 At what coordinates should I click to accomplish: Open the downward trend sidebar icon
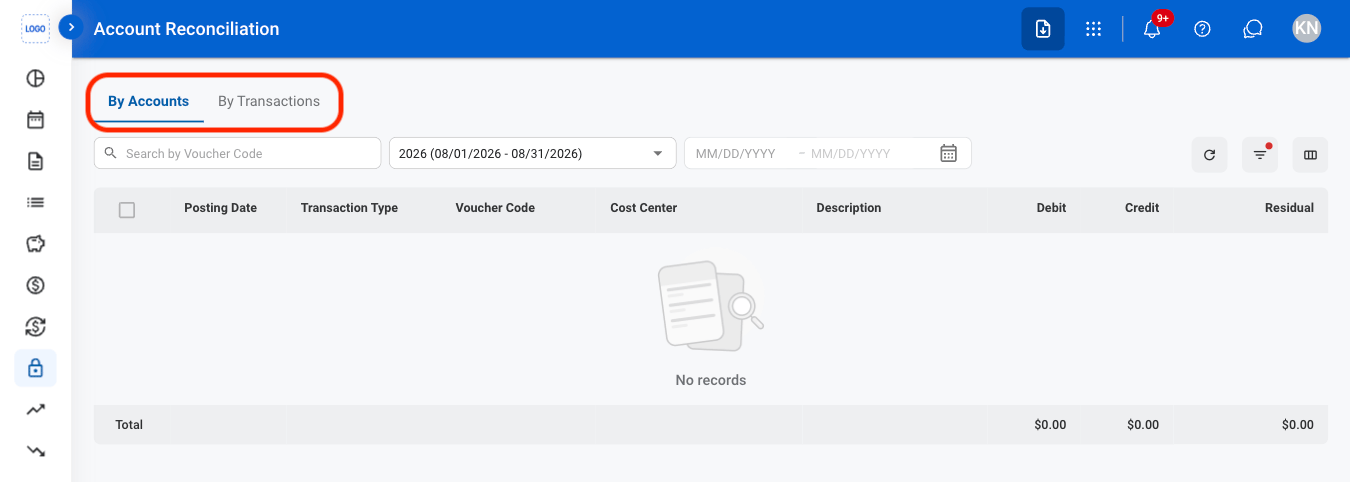coord(35,451)
